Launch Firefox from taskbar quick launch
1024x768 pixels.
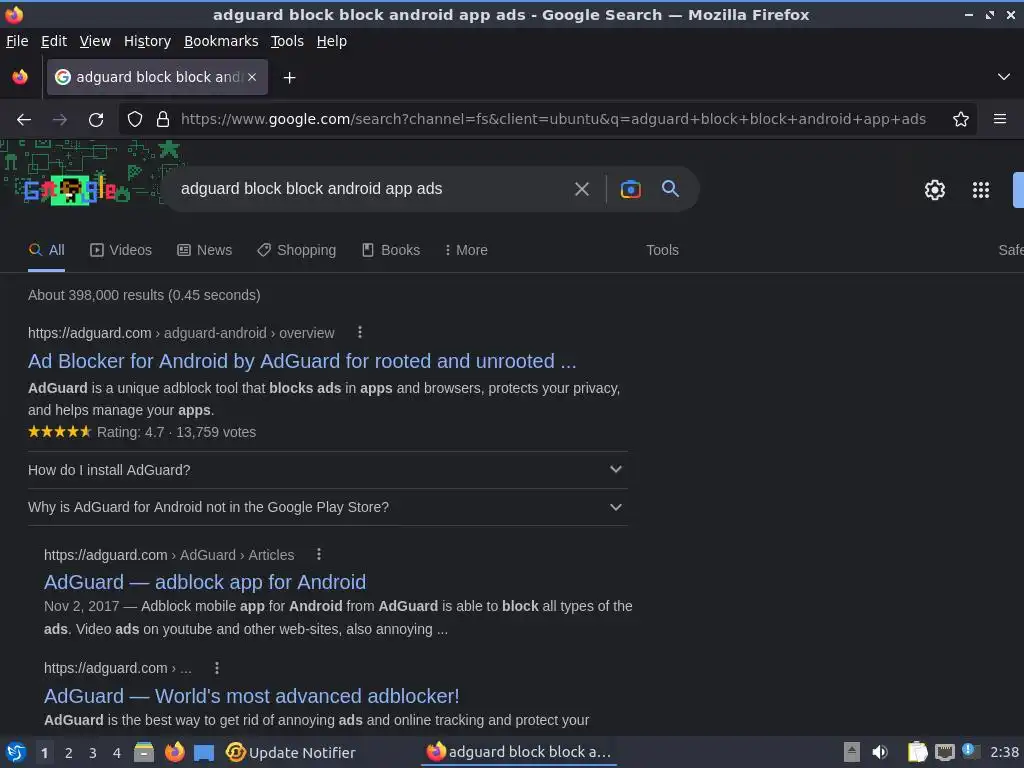point(174,752)
